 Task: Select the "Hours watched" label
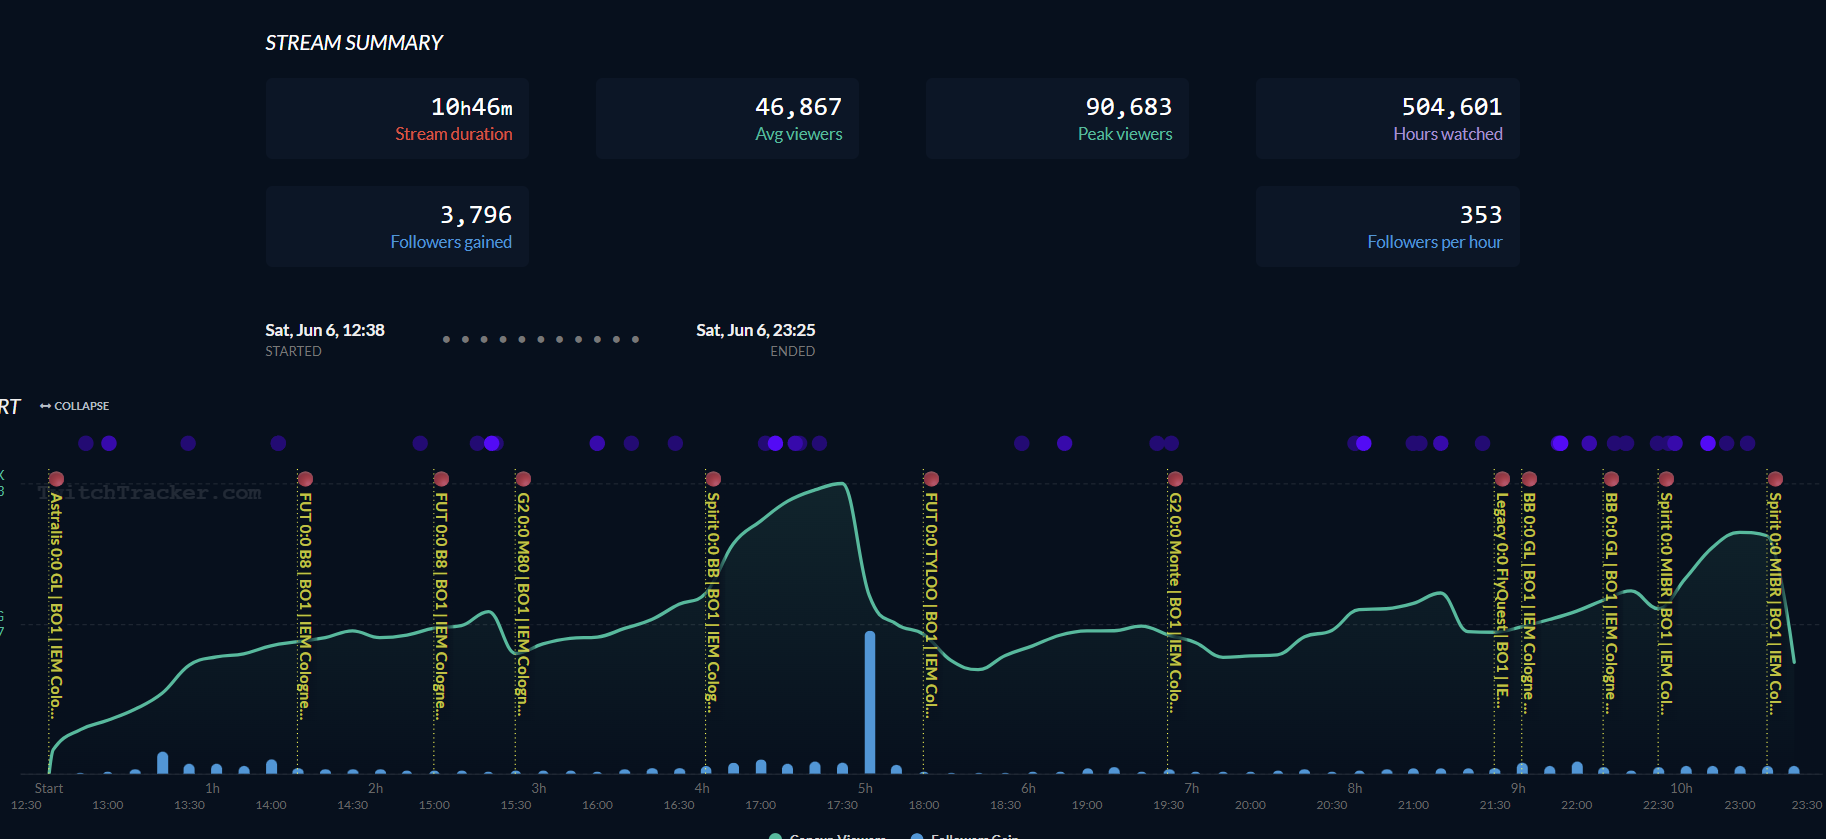coord(1448,134)
